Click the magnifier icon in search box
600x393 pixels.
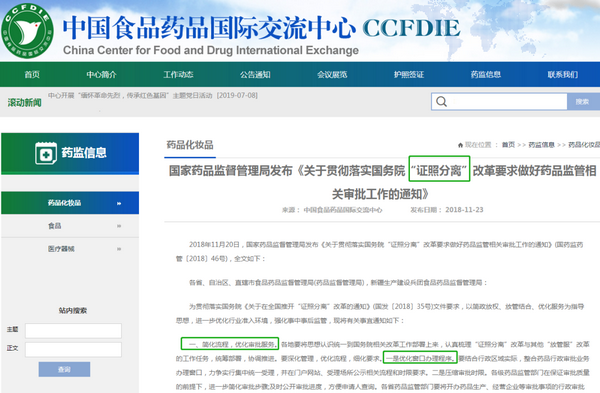point(441,101)
